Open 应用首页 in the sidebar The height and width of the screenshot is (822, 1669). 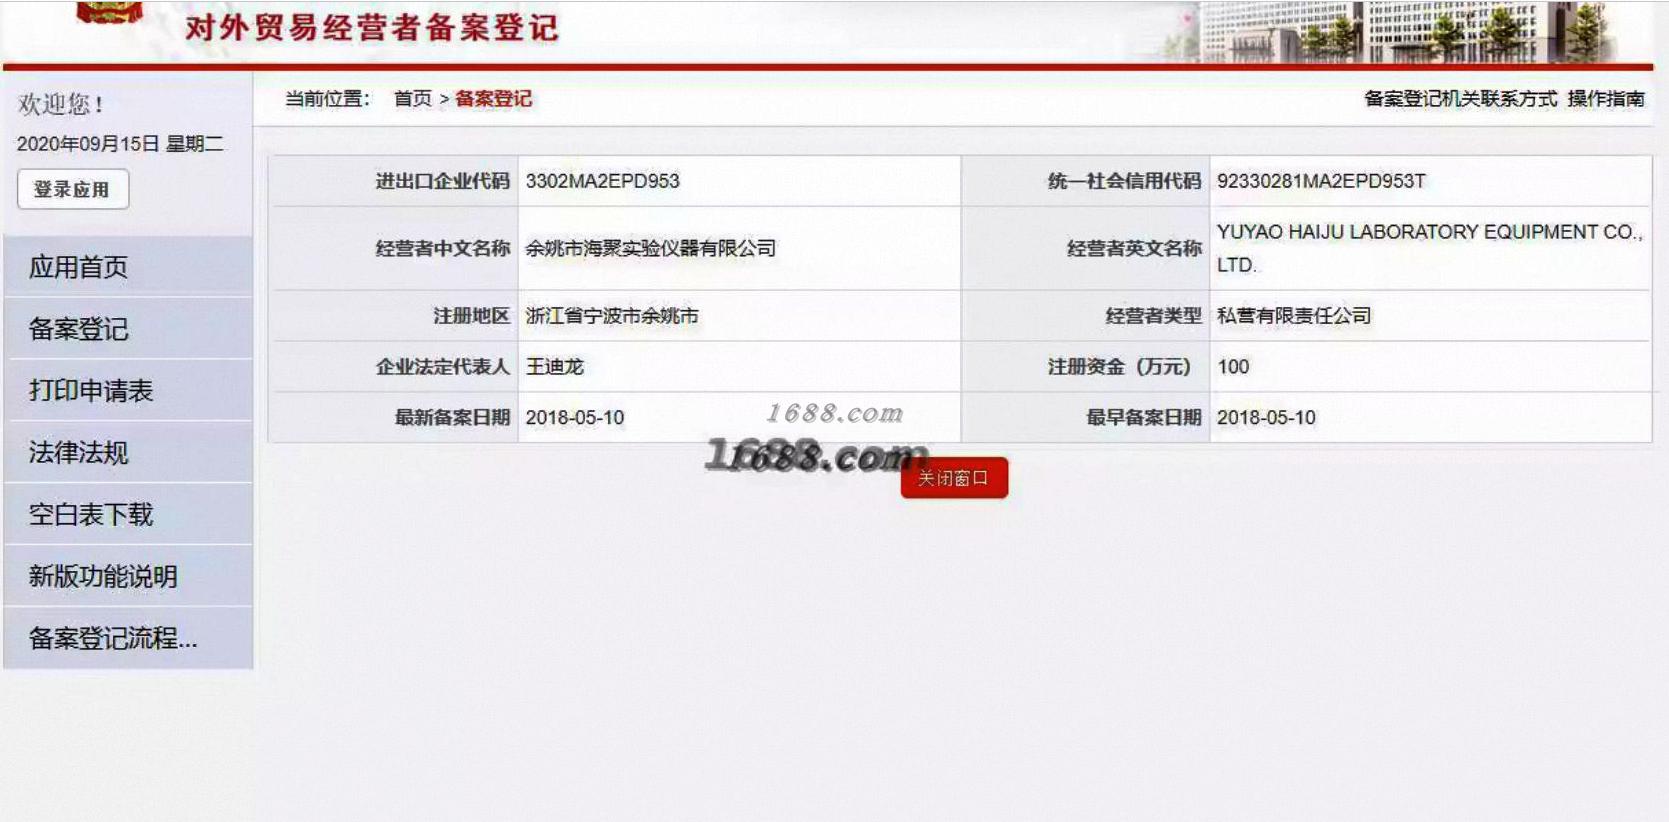pos(128,267)
